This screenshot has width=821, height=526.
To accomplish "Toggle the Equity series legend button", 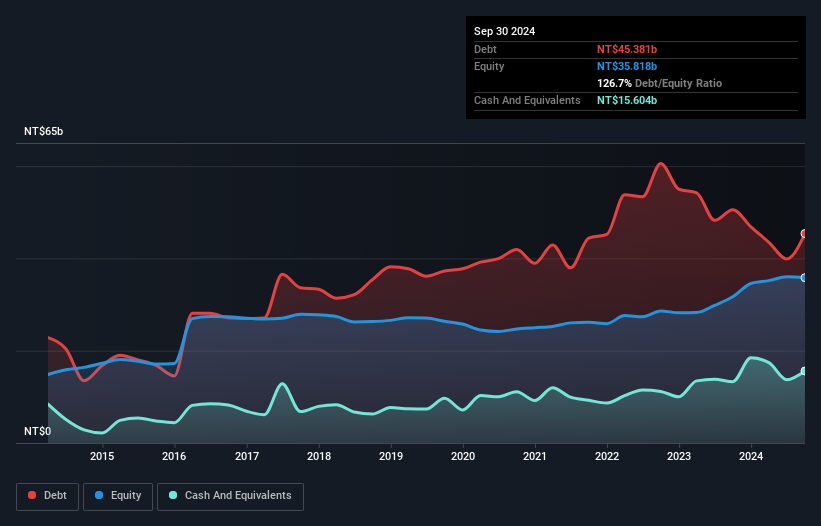I will (118, 496).
